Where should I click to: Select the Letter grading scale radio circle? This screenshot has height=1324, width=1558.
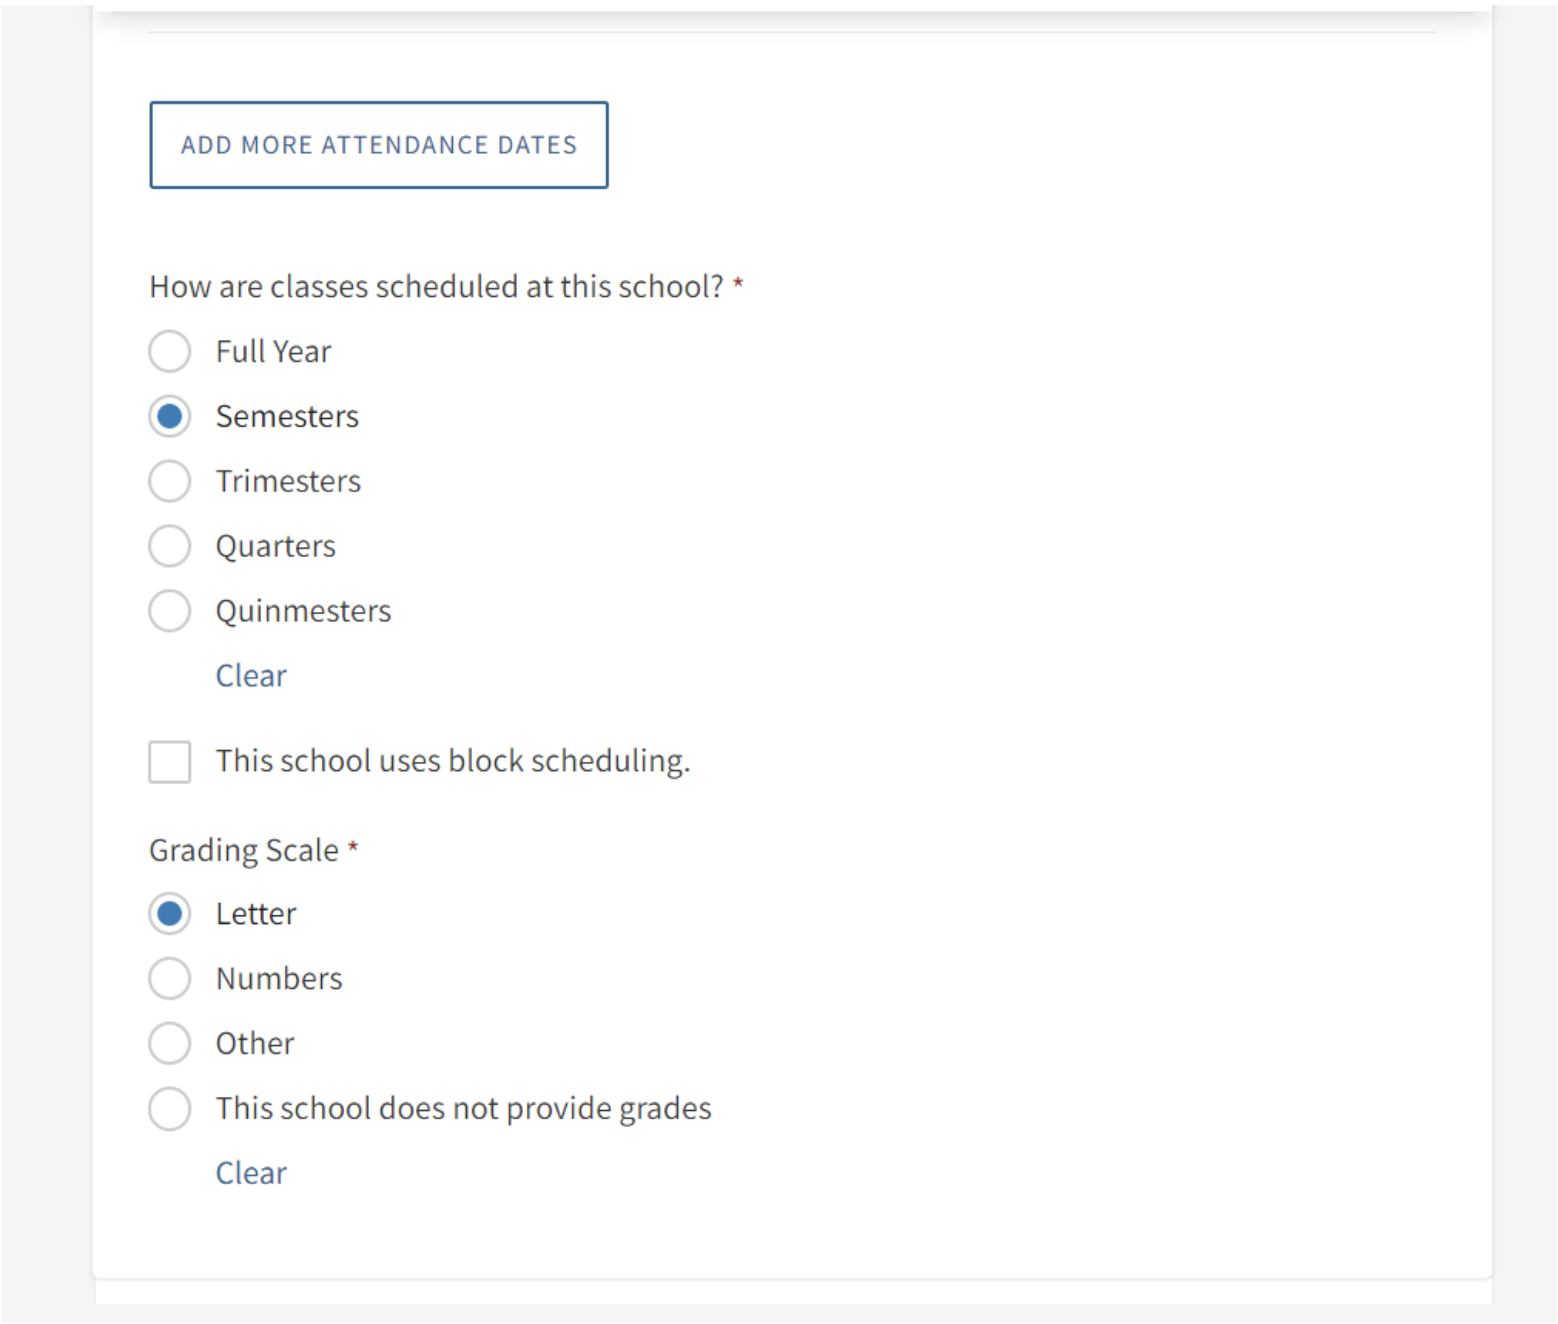point(170,914)
